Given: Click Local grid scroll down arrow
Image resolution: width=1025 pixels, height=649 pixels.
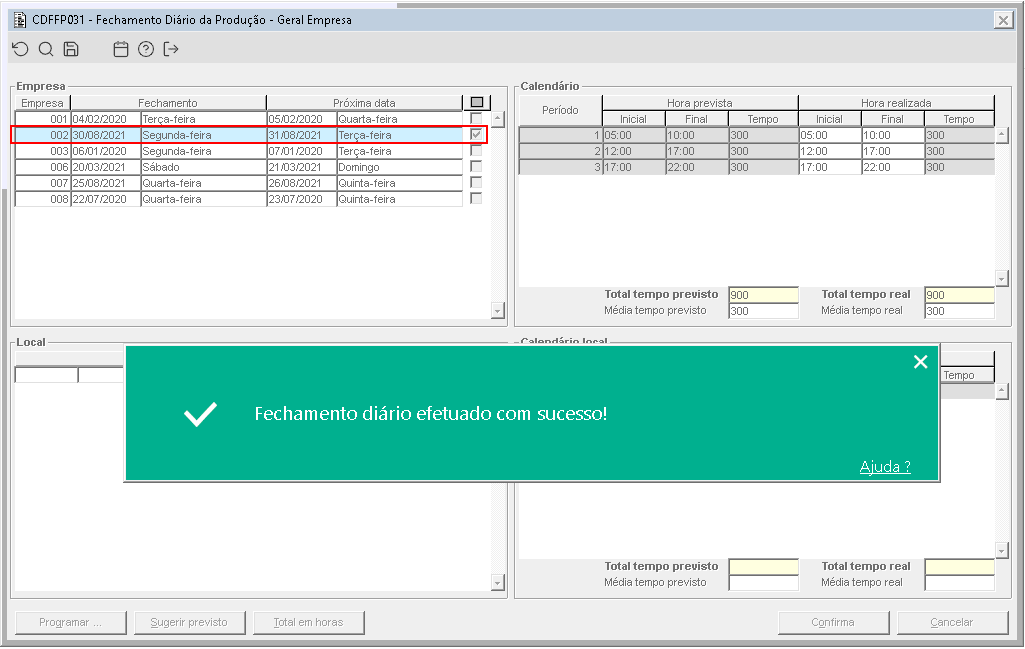Looking at the screenshot, I should pyautogui.click(x=497, y=582).
